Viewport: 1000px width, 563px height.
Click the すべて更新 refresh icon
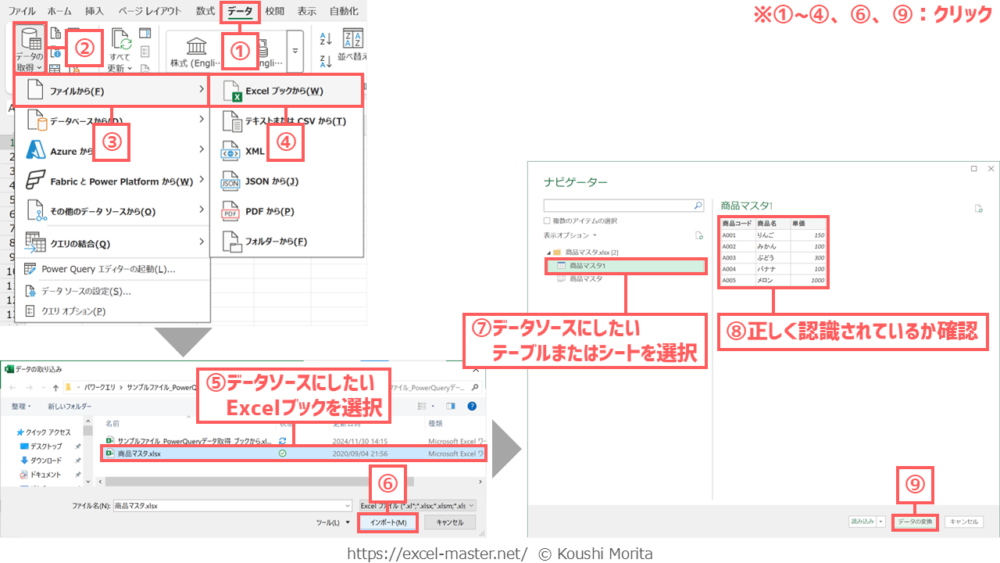[122, 42]
